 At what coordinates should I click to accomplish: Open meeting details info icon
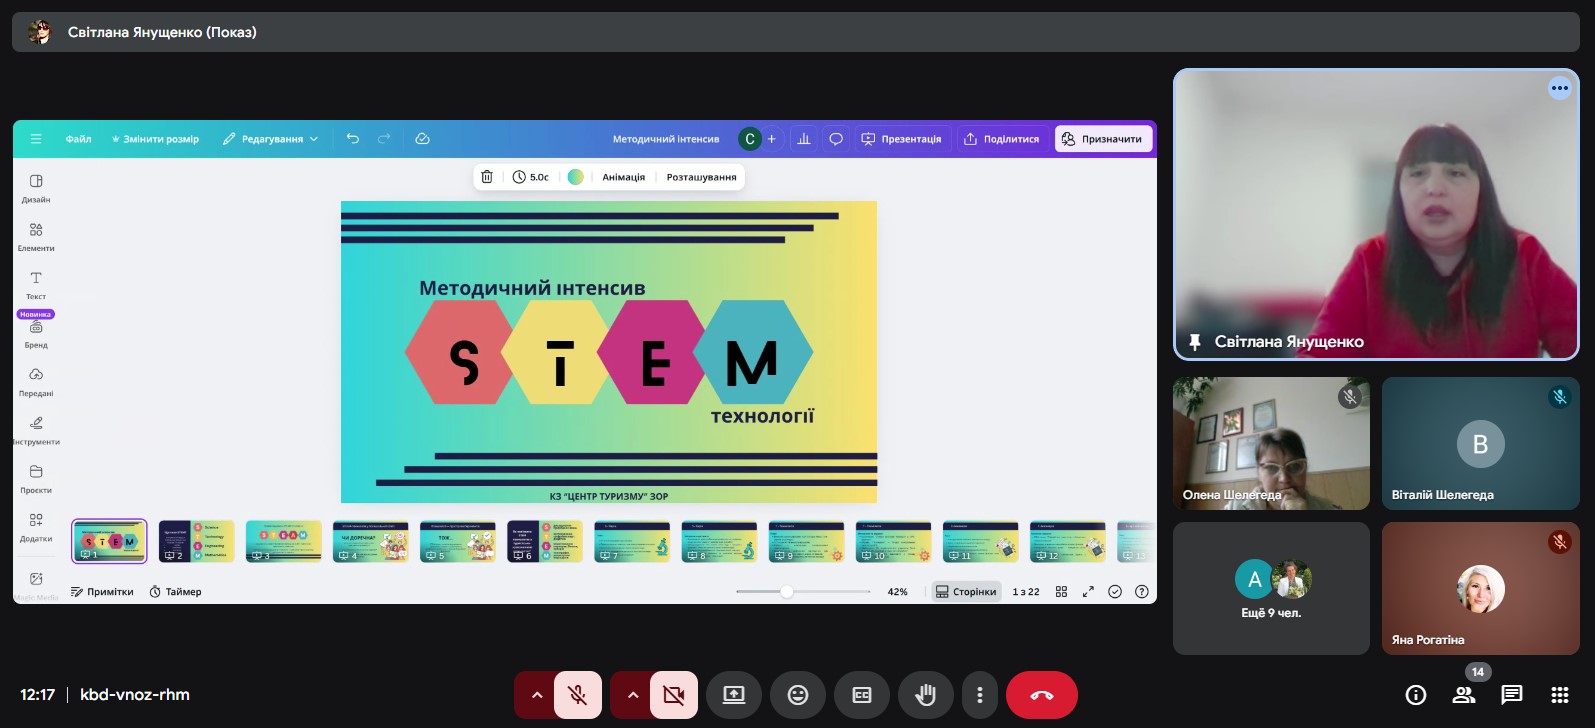click(x=1415, y=695)
